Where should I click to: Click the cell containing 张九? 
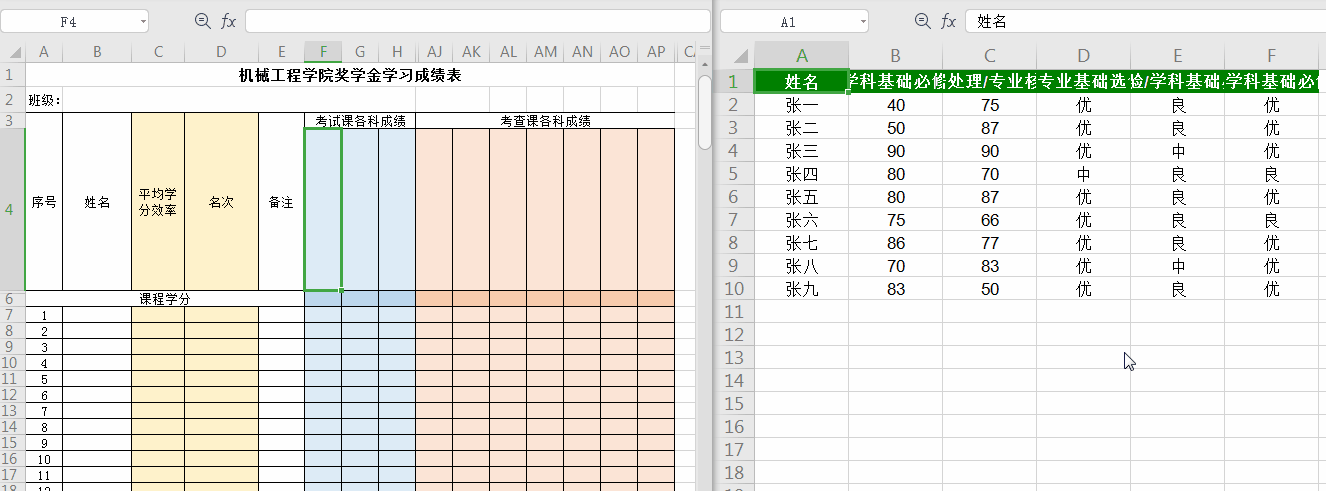[802, 289]
